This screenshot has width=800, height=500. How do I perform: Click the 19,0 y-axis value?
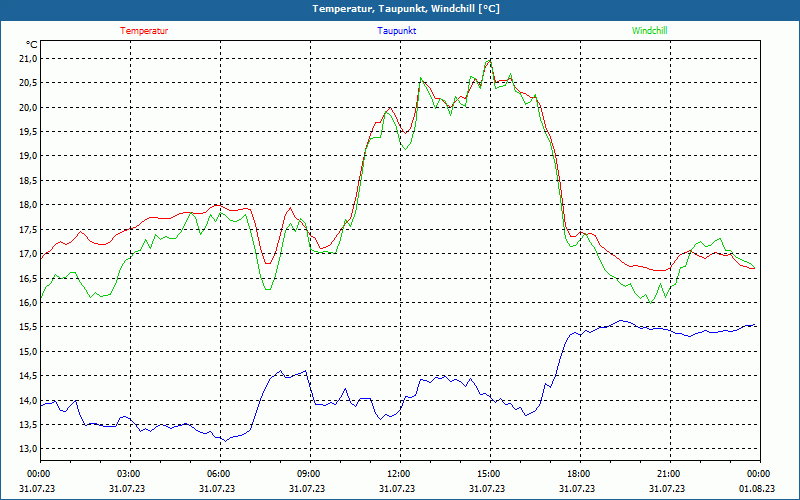click(x=29, y=156)
